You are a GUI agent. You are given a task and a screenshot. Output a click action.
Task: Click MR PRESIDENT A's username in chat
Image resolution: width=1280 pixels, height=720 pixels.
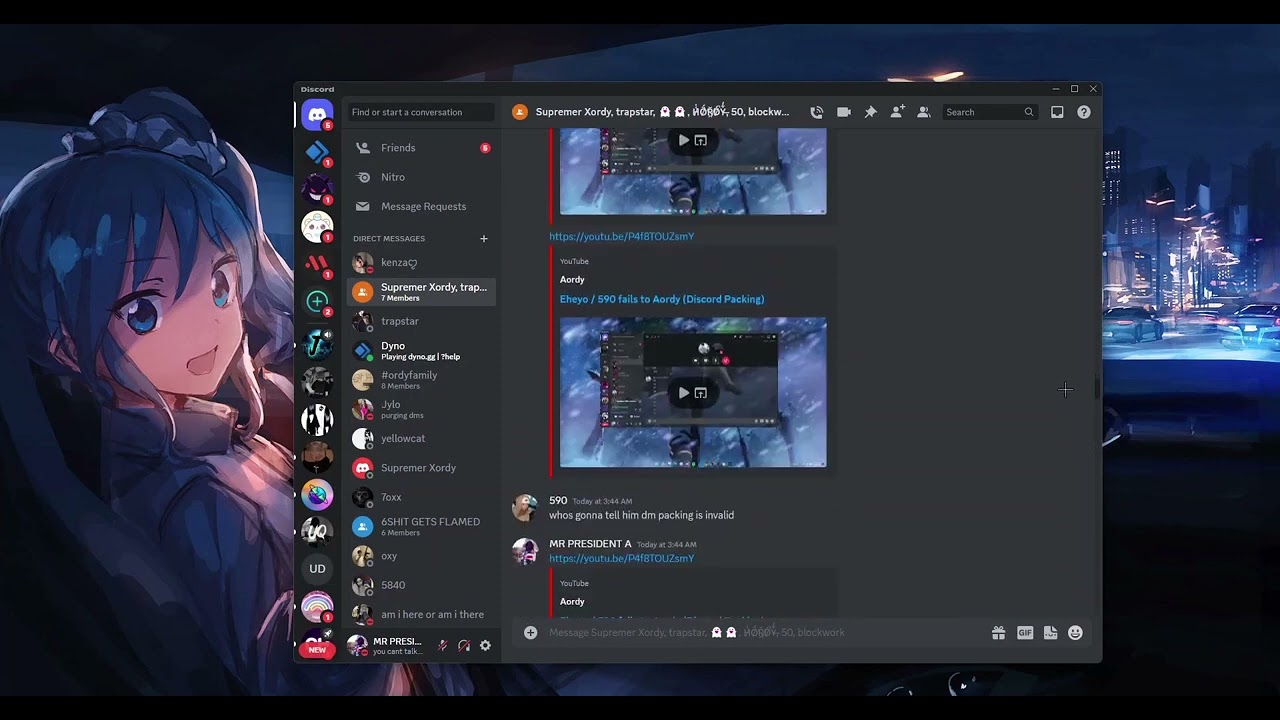click(x=590, y=544)
